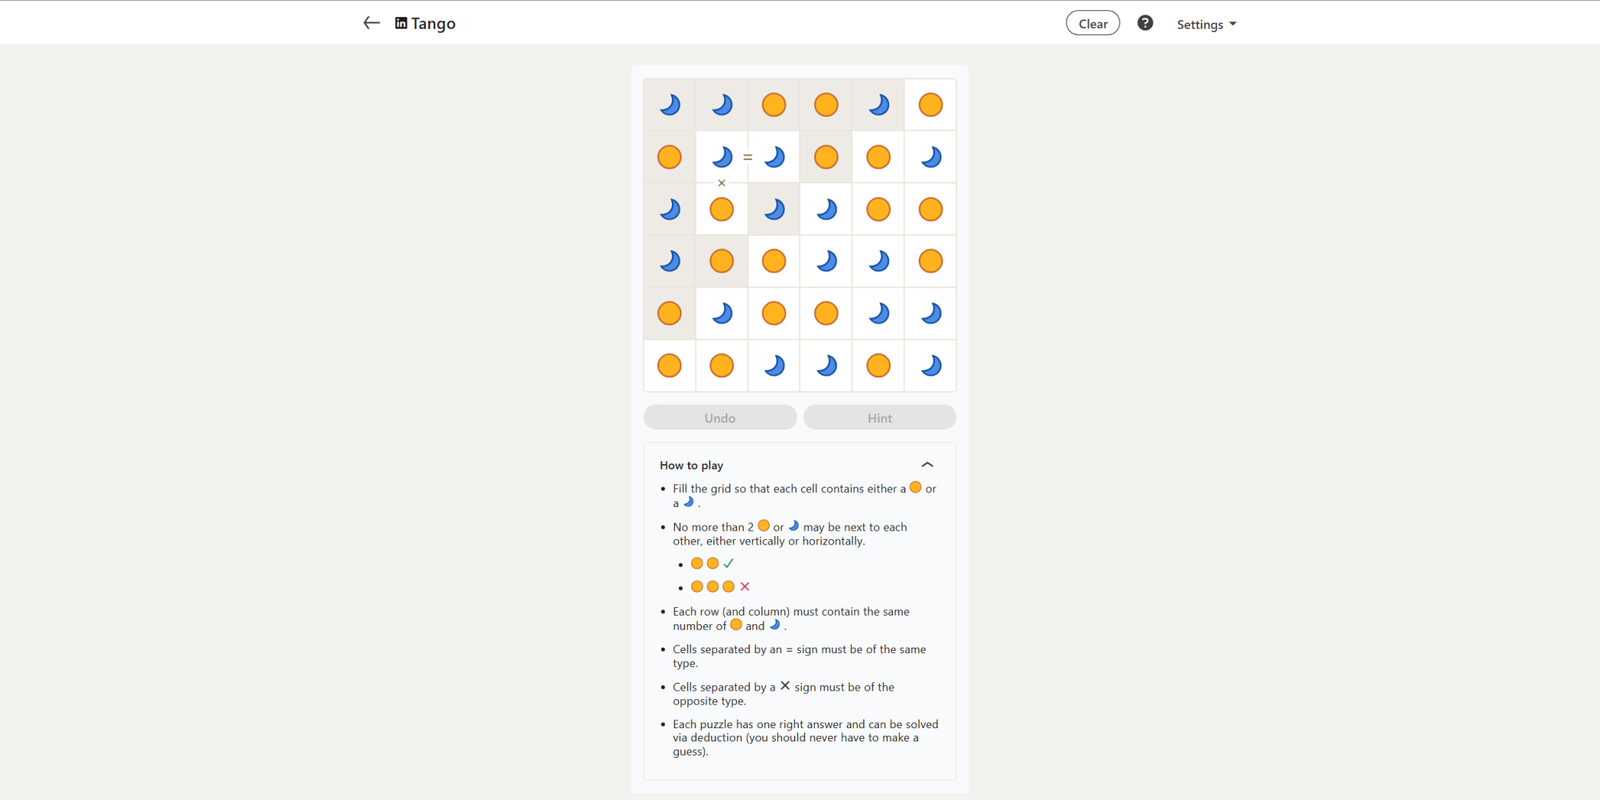The width and height of the screenshot is (1600, 800).
Task: Click the moon left of the equals sign
Action: (722, 157)
